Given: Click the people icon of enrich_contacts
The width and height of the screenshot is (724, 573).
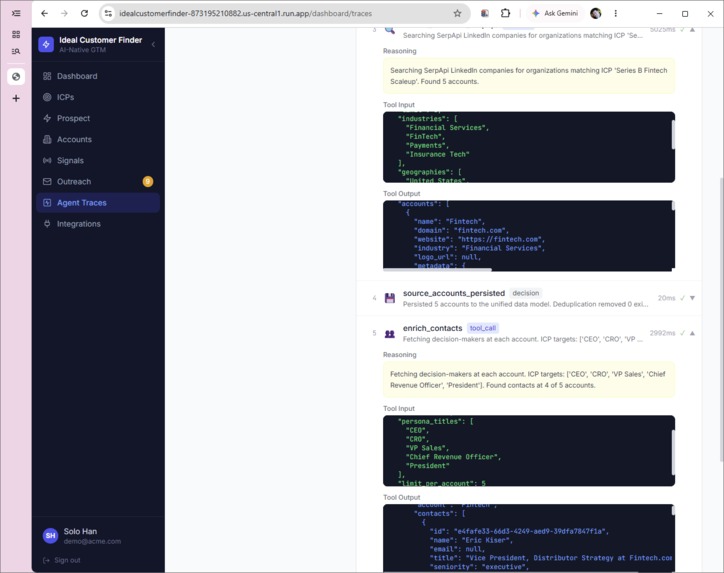Looking at the screenshot, I should coord(390,333).
